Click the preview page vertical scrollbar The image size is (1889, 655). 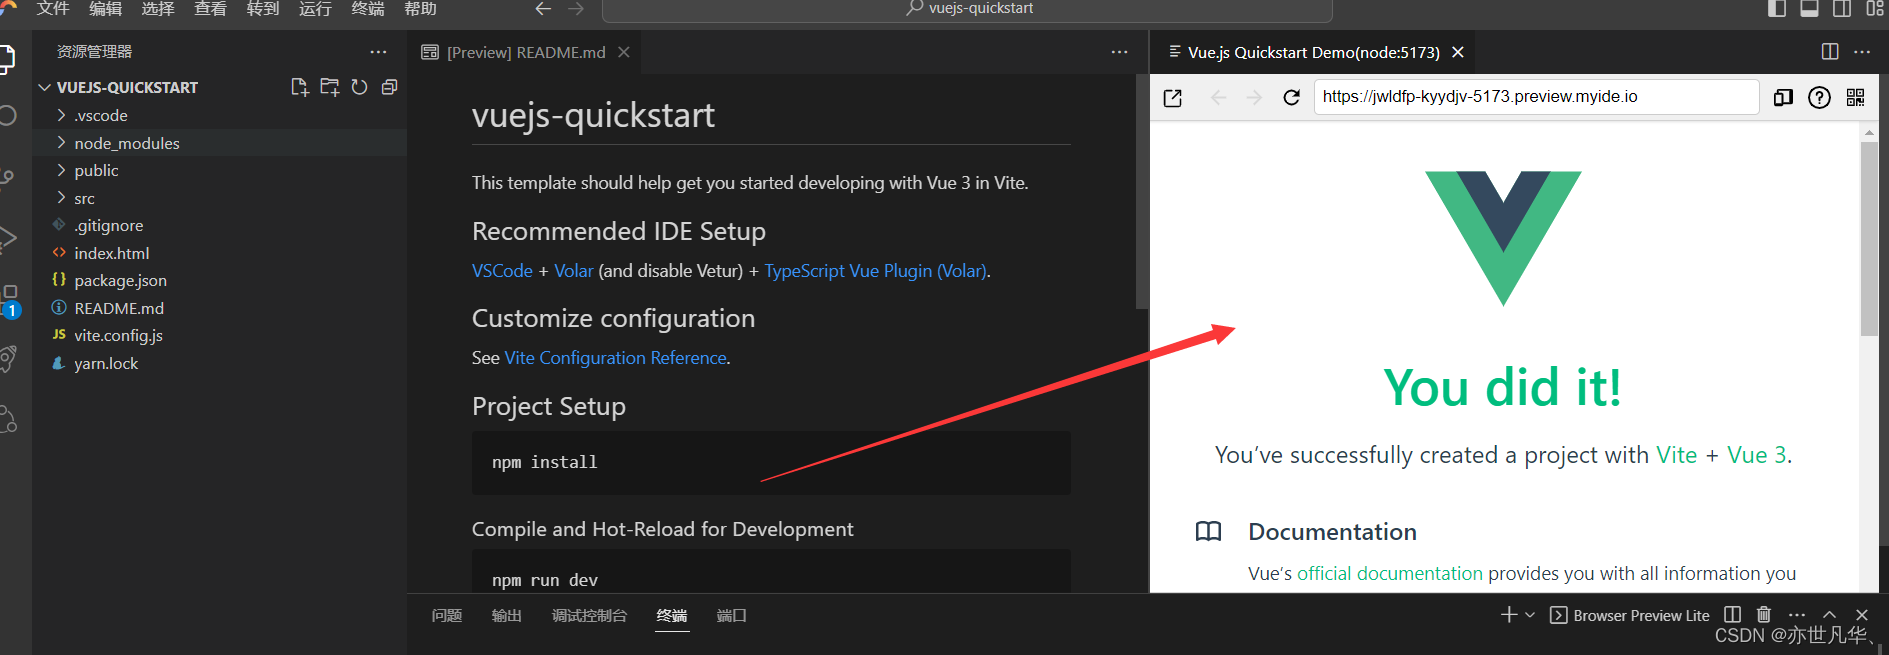[x=1869, y=238]
